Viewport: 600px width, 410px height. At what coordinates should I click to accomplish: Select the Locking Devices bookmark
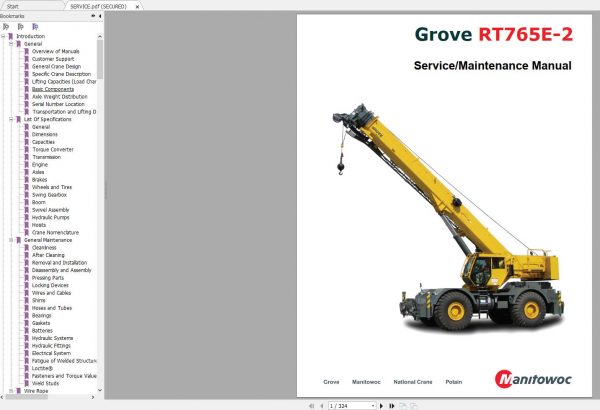click(x=50, y=285)
